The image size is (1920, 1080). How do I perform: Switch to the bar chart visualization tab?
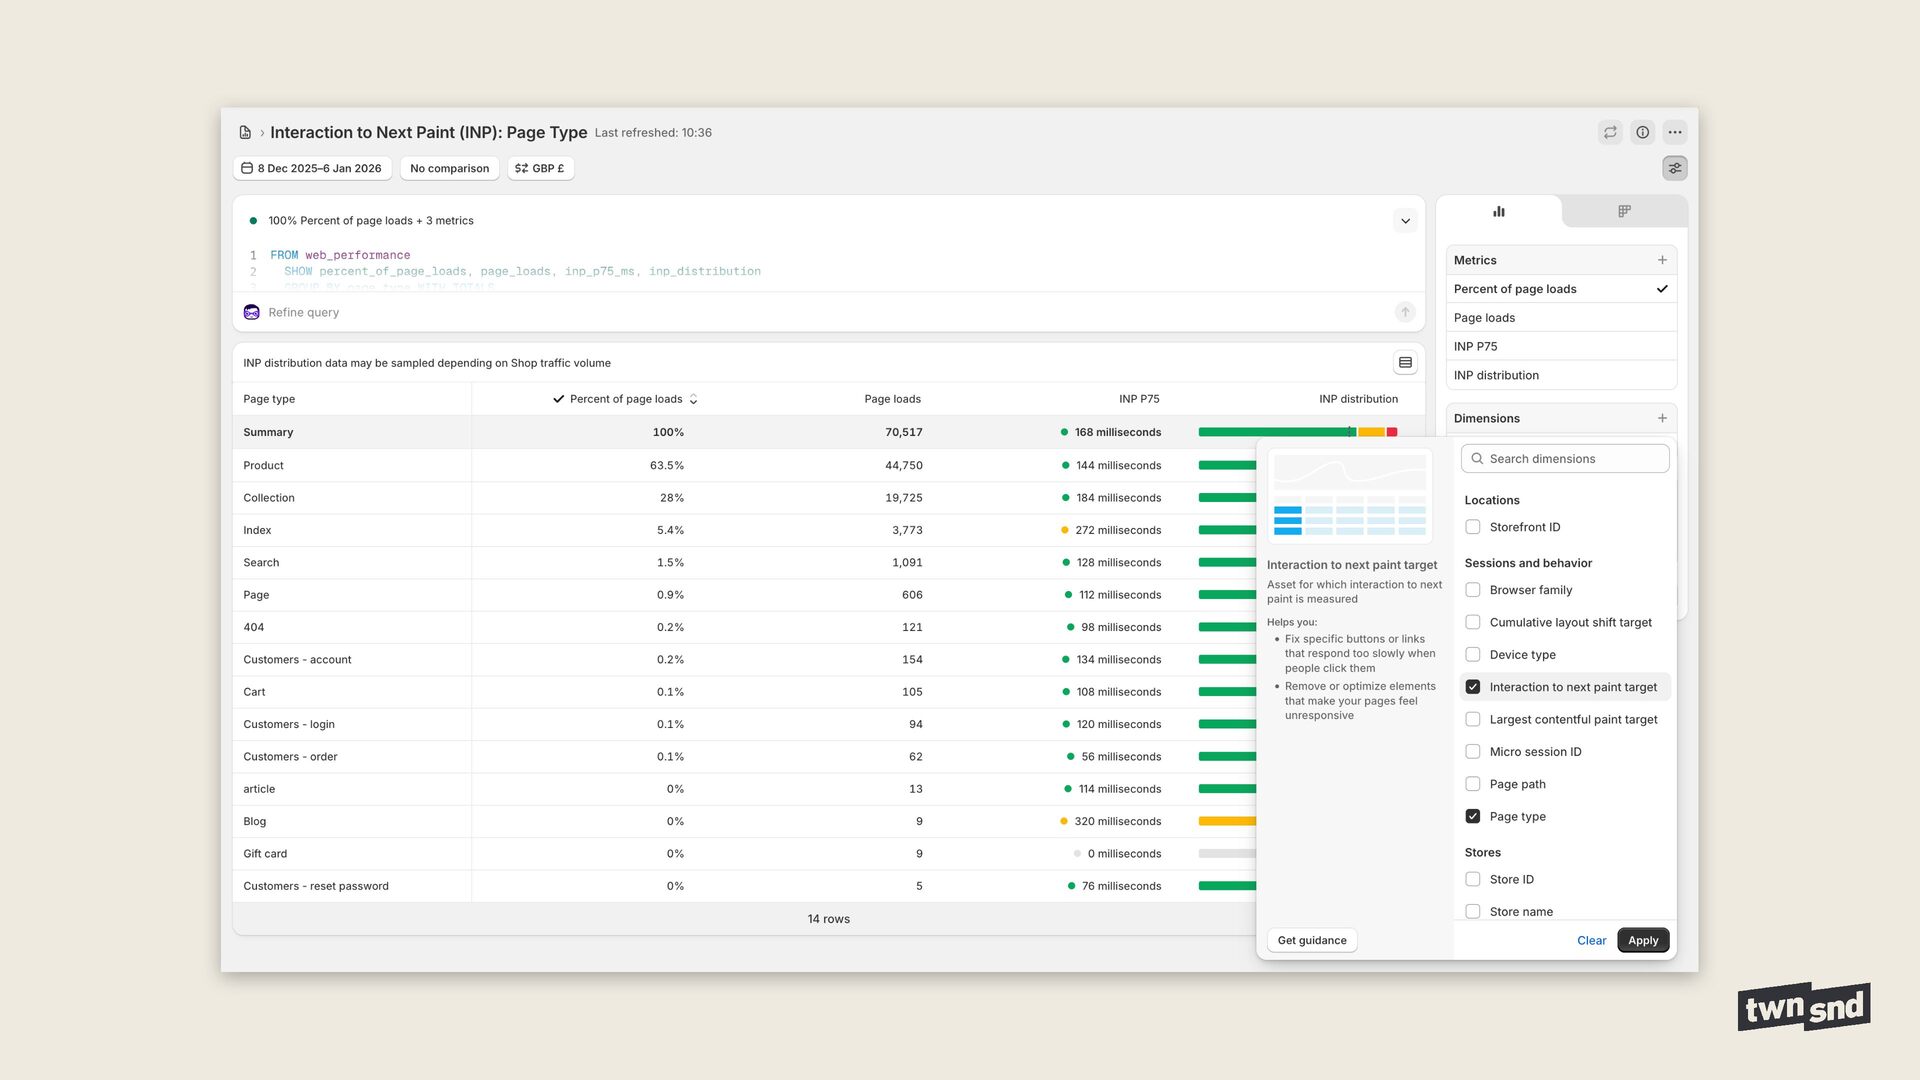pos(1499,211)
